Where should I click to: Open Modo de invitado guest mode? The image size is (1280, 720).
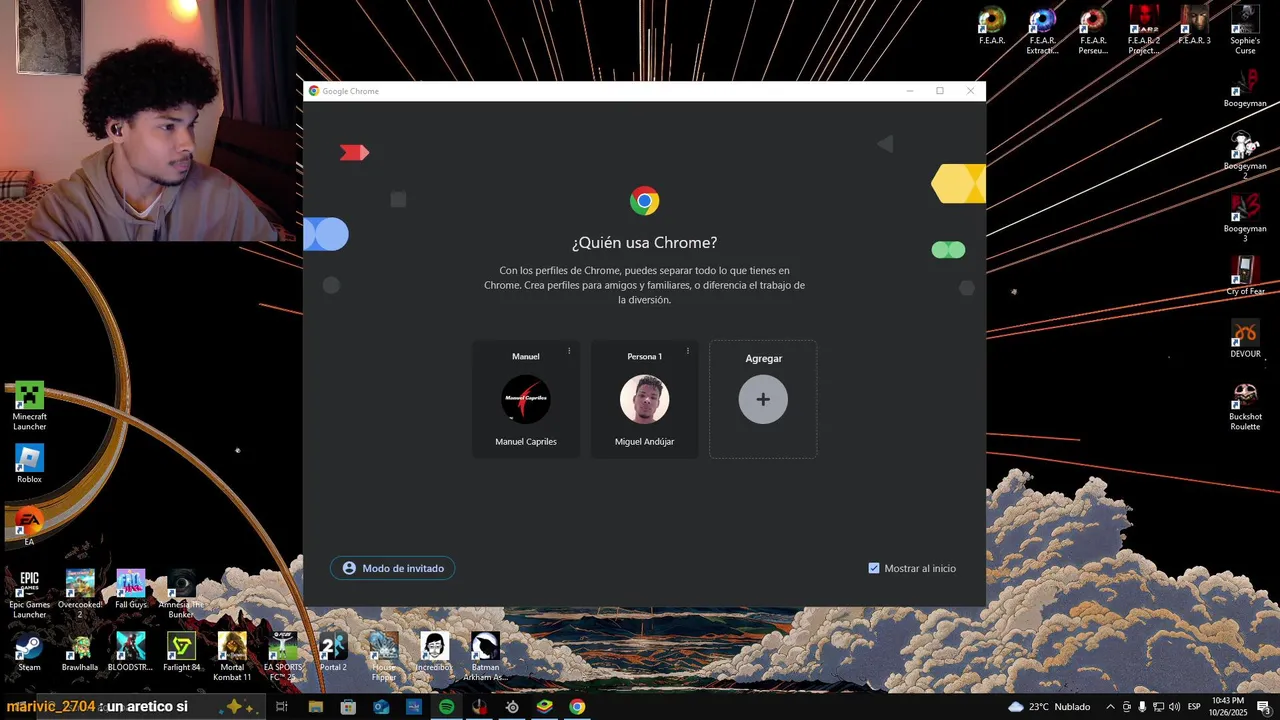click(x=392, y=568)
